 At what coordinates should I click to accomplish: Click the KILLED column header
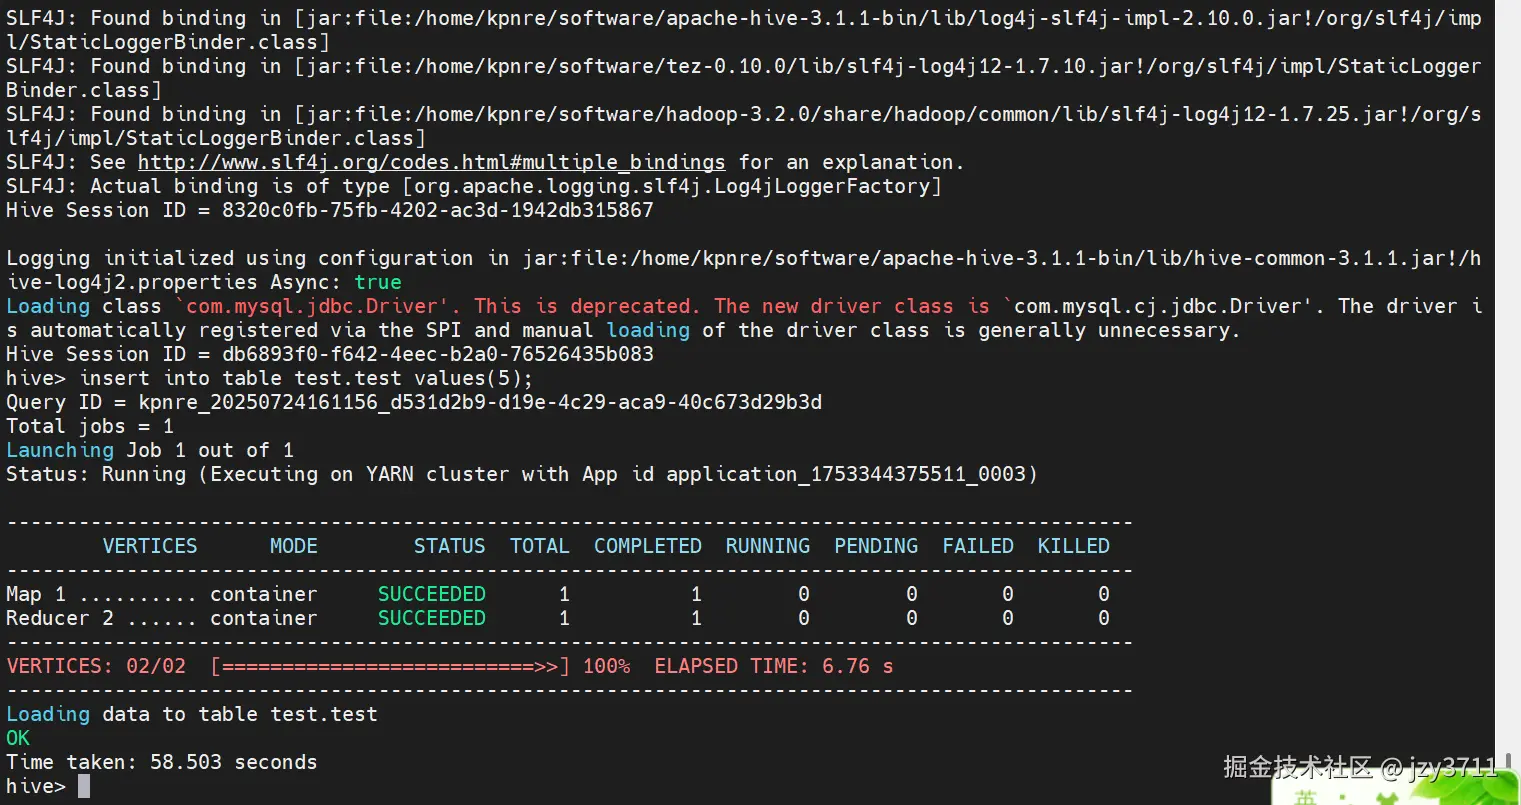pyautogui.click(x=1074, y=546)
